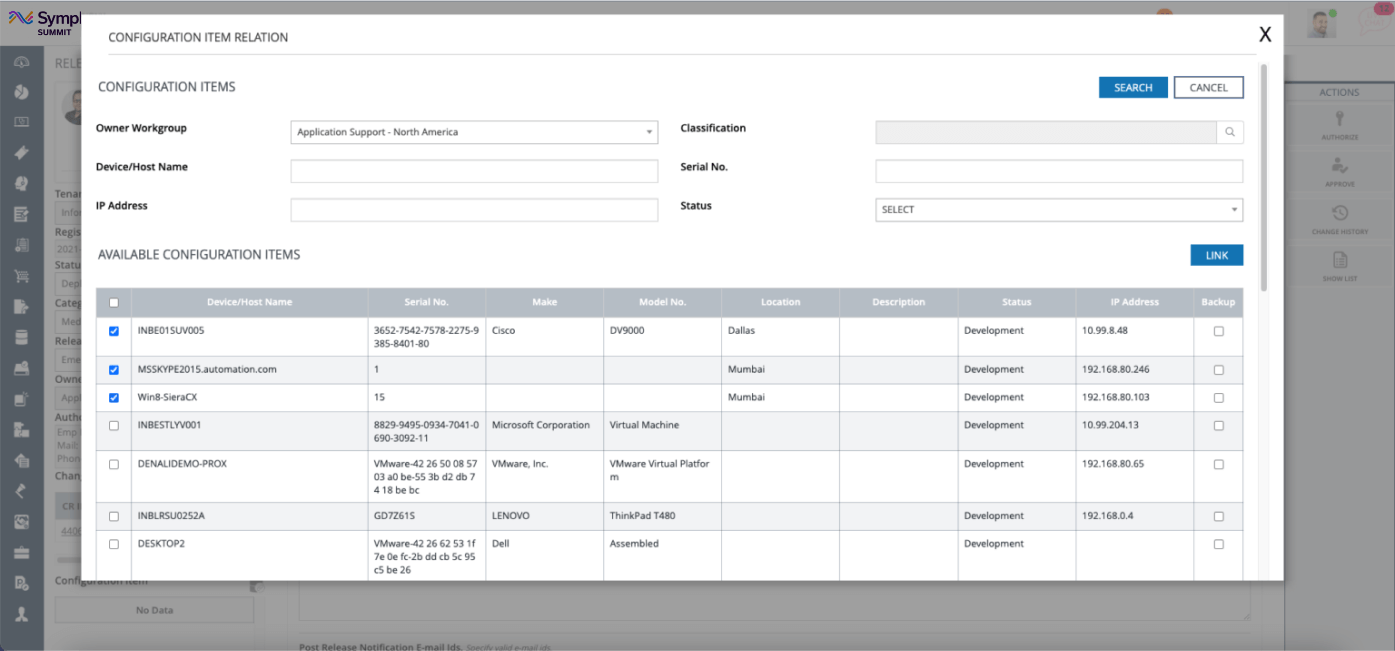Uncheck the INBE01SUV005 row checkbox

tap(113, 331)
